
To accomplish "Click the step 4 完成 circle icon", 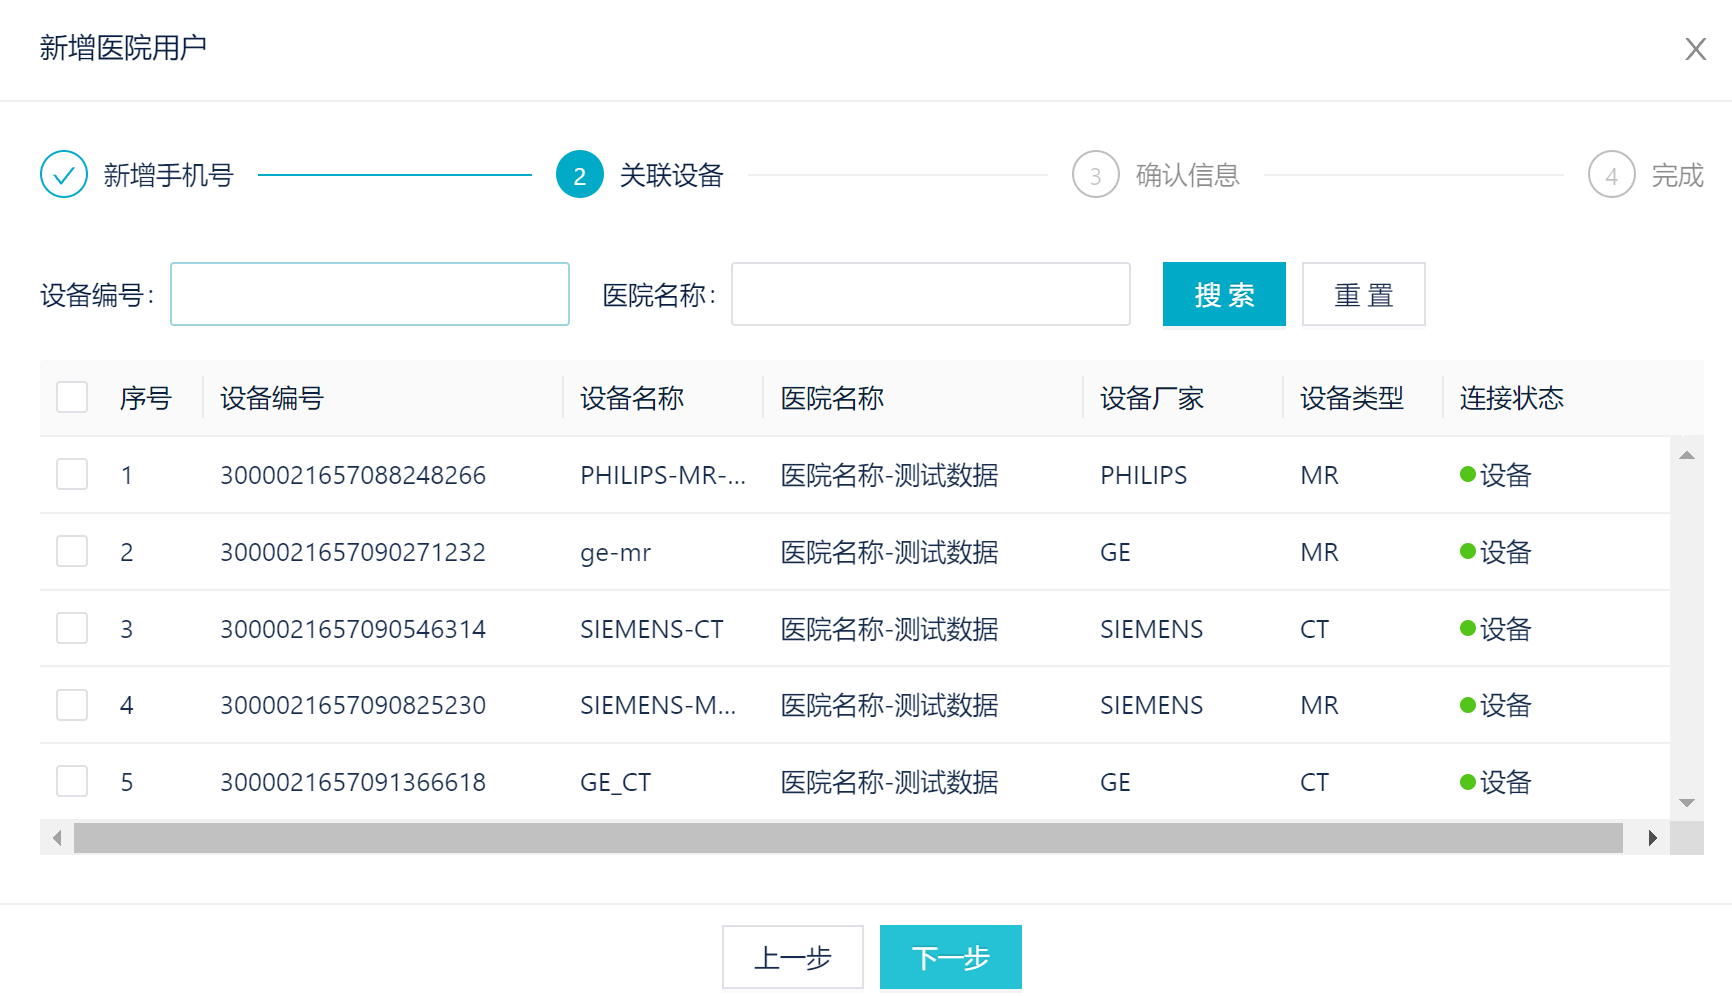I will click(x=1611, y=174).
